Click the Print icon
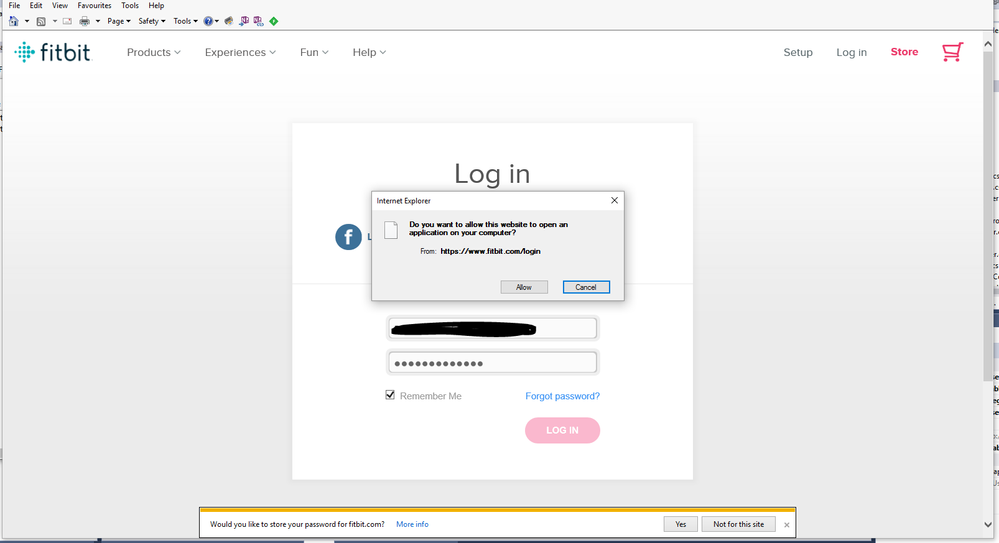This screenshot has width=999, height=543. point(84,21)
